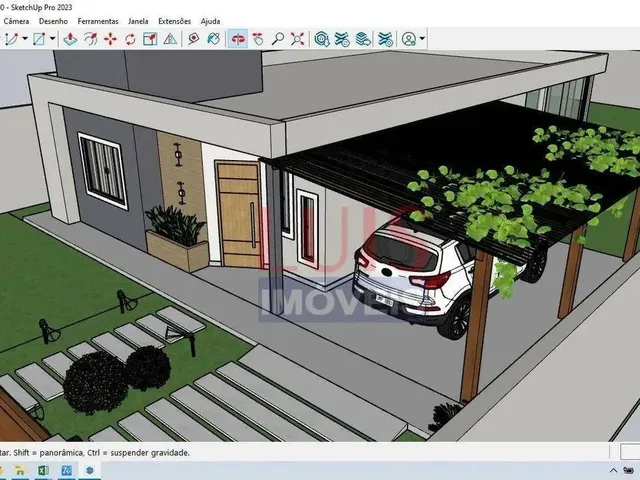Viewport: 640px width, 480px height.
Task: Open the Ajuda menu
Action: [210, 21]
